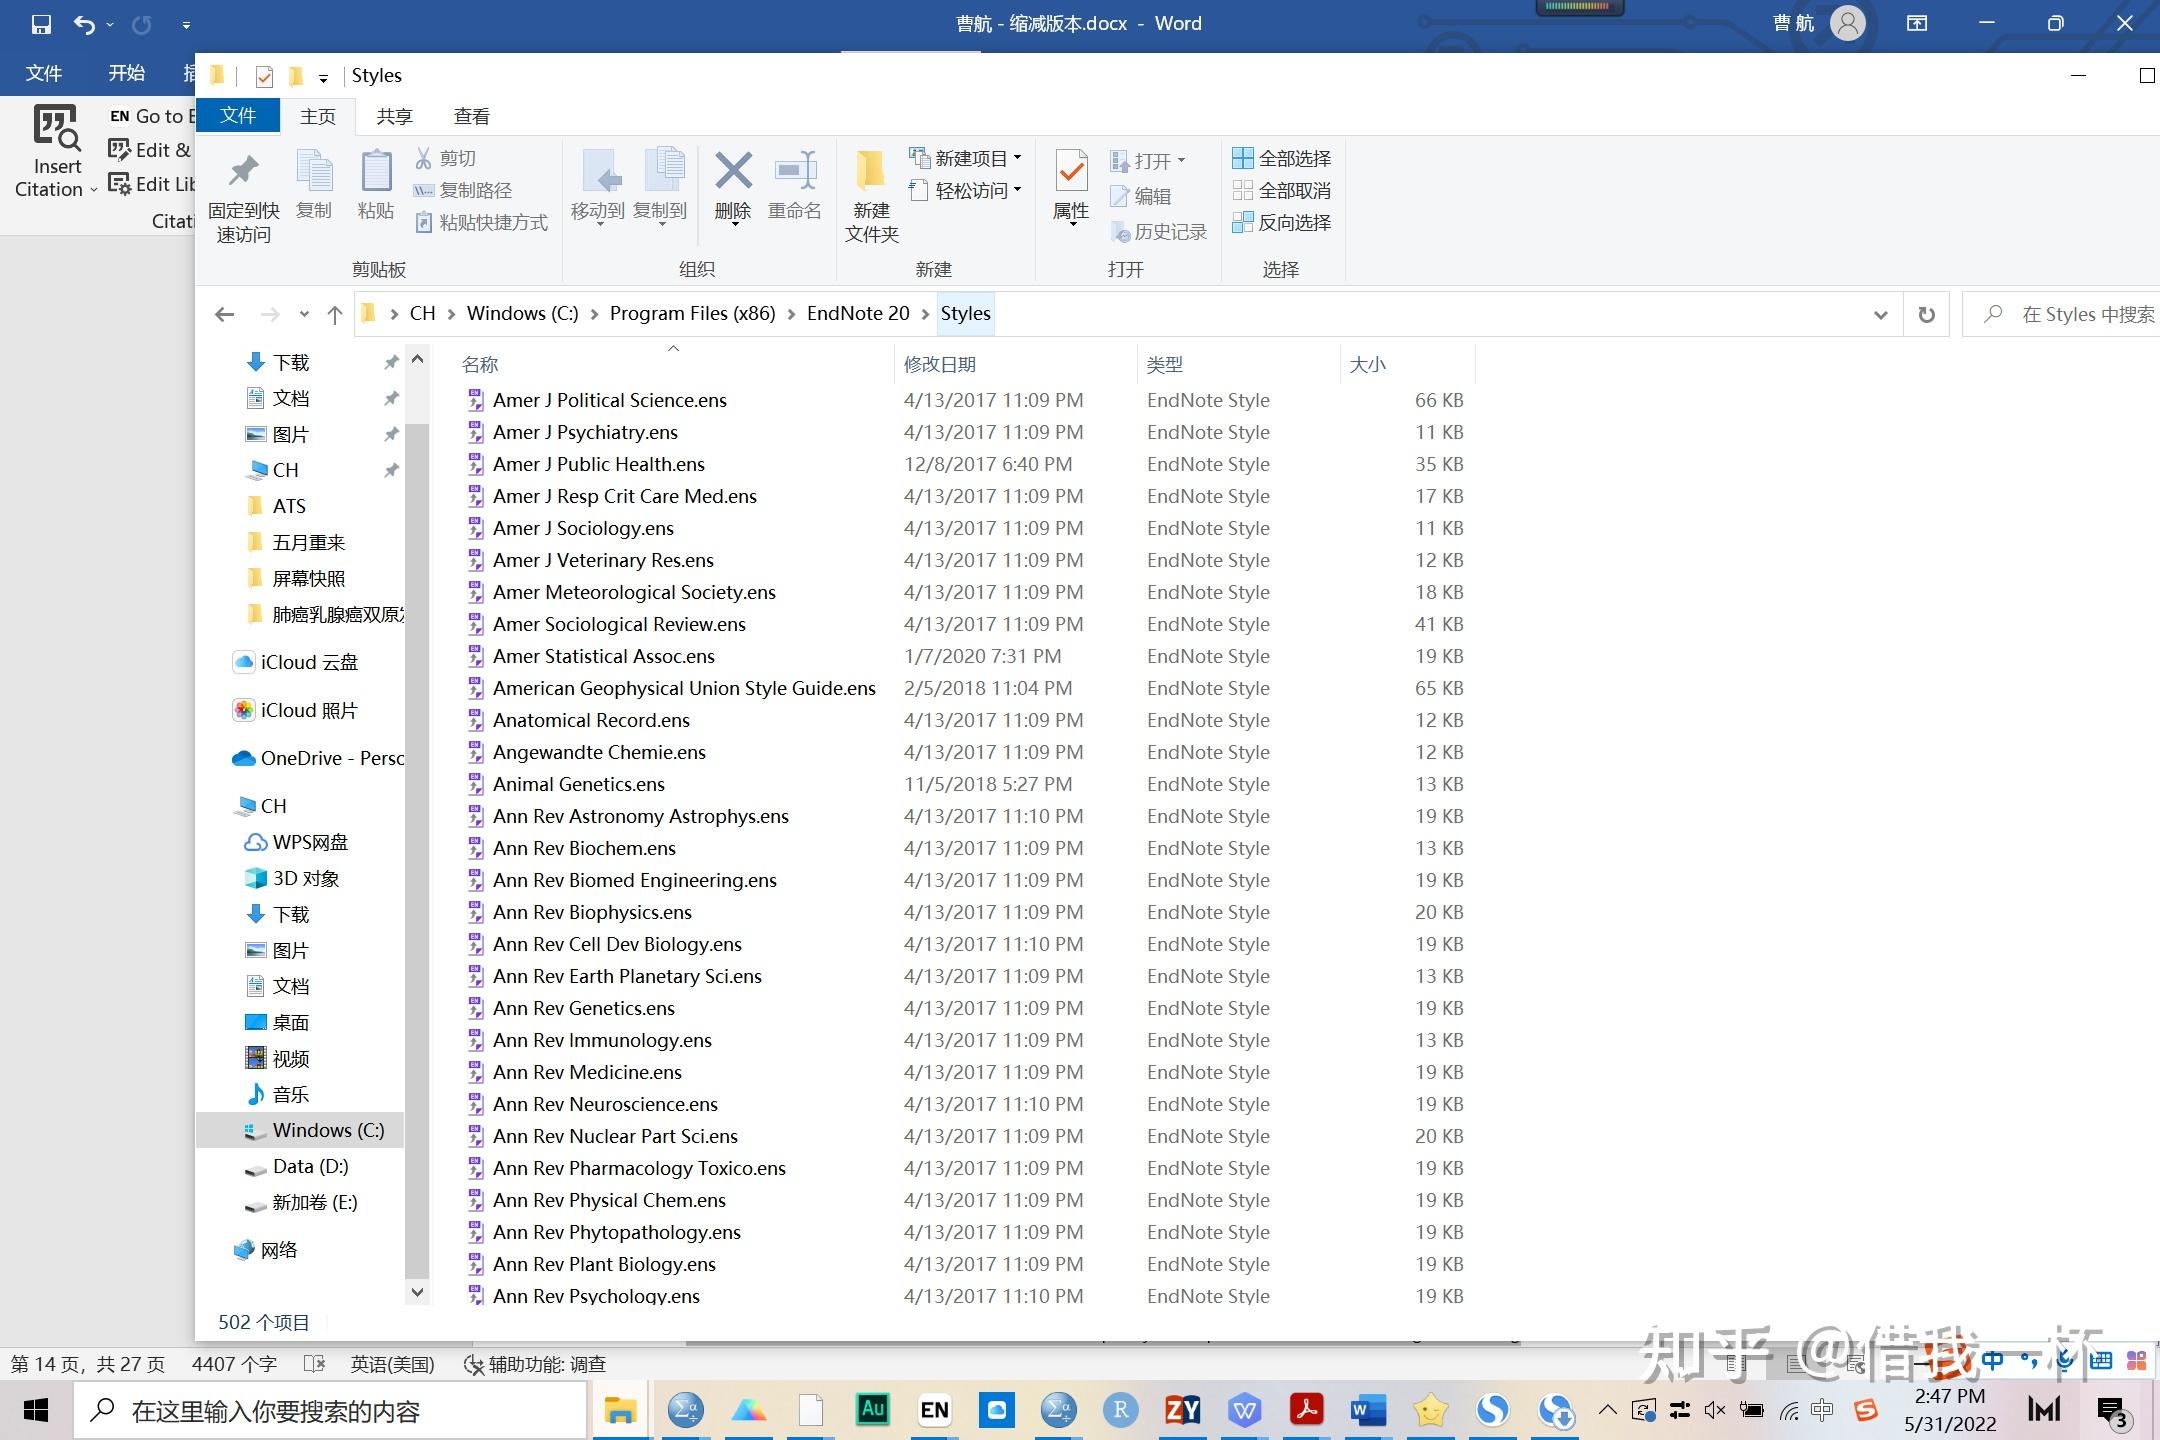
Task: Click the Paste (粘贴) ribbon icon
Action: 376,184
